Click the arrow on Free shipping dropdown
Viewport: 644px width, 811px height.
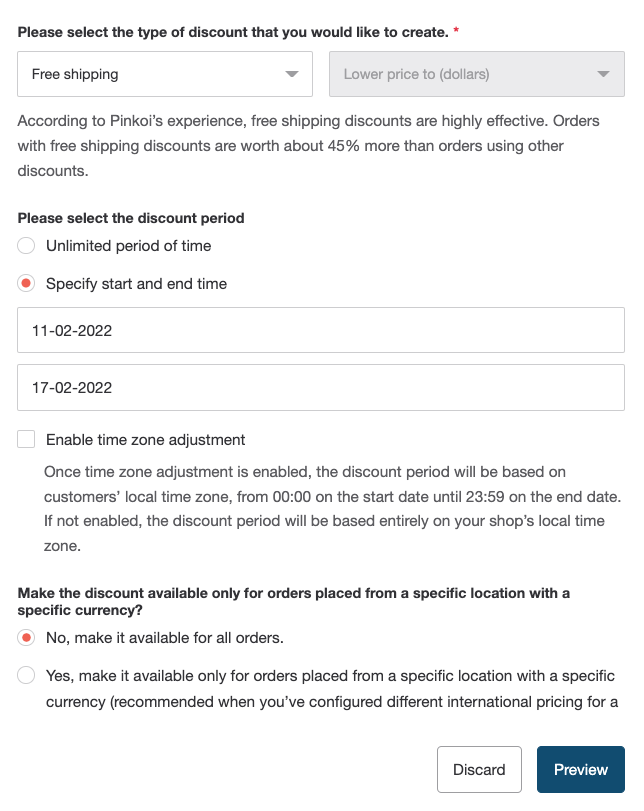click(292, 74)
